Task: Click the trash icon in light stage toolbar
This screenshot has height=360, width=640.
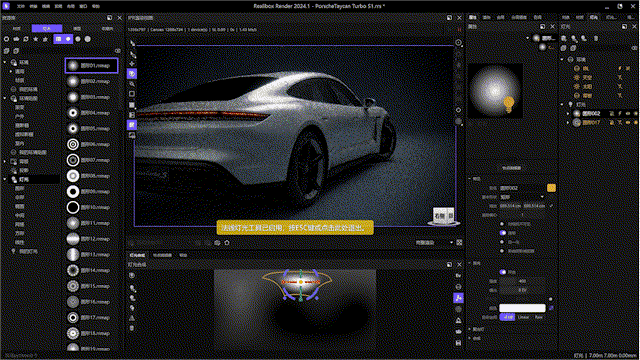Action: [x=132, y=328]
